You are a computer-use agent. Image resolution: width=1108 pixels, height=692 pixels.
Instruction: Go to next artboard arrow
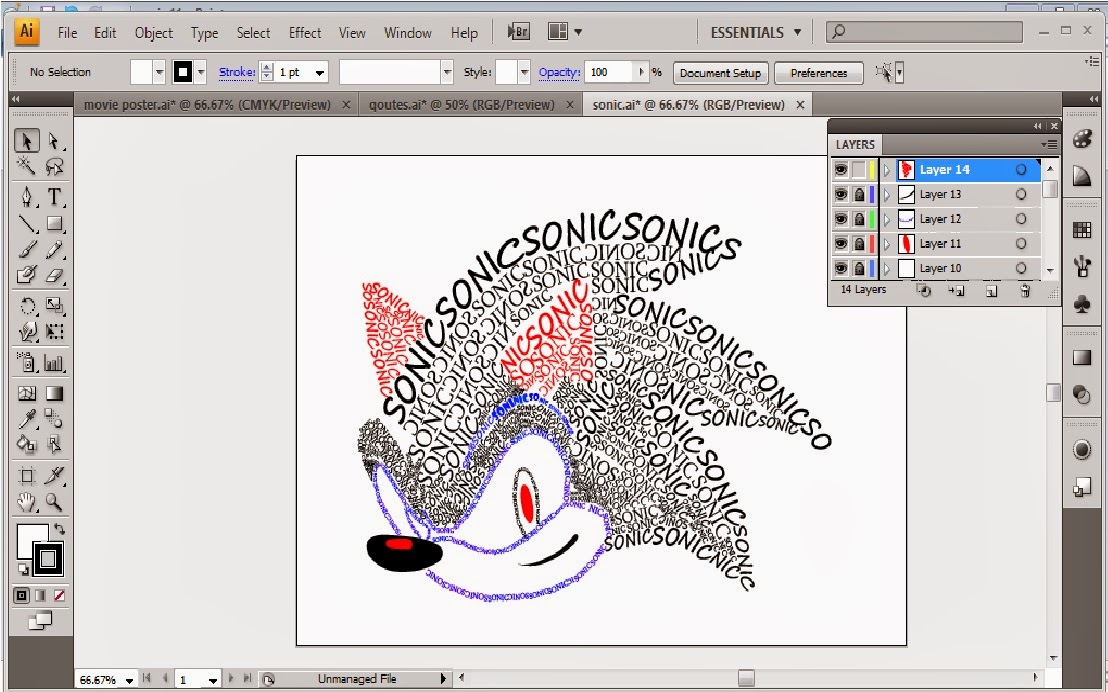[x=231, y=679]
